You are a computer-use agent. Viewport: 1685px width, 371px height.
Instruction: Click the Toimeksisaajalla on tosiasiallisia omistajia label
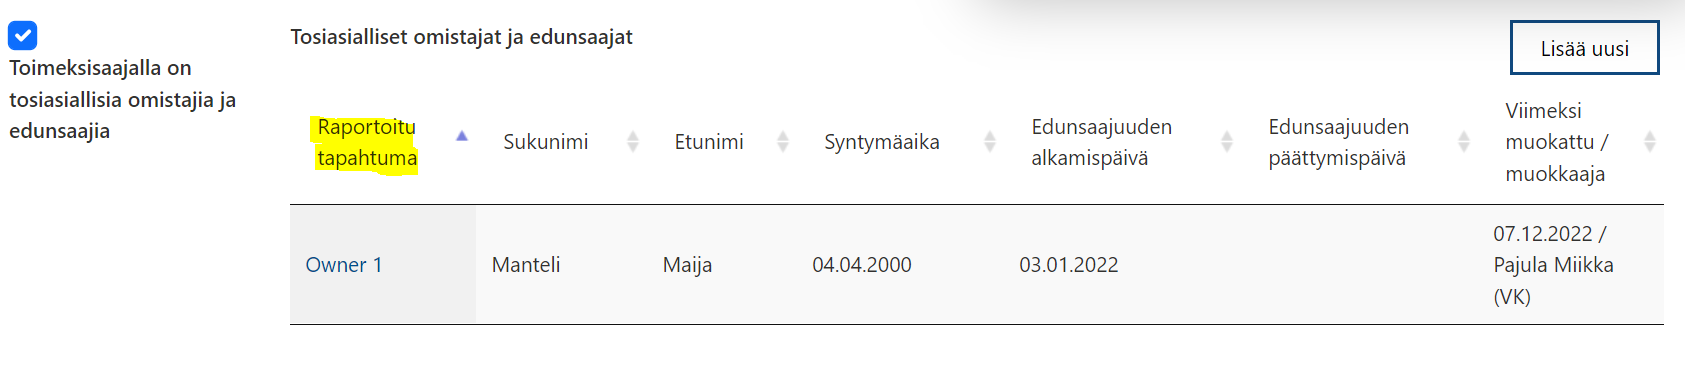122,99
